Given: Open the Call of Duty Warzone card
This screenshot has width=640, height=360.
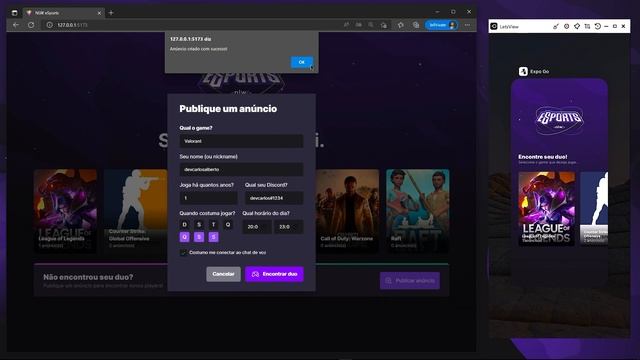Looking at the screenshot, I should click(347, 211).
